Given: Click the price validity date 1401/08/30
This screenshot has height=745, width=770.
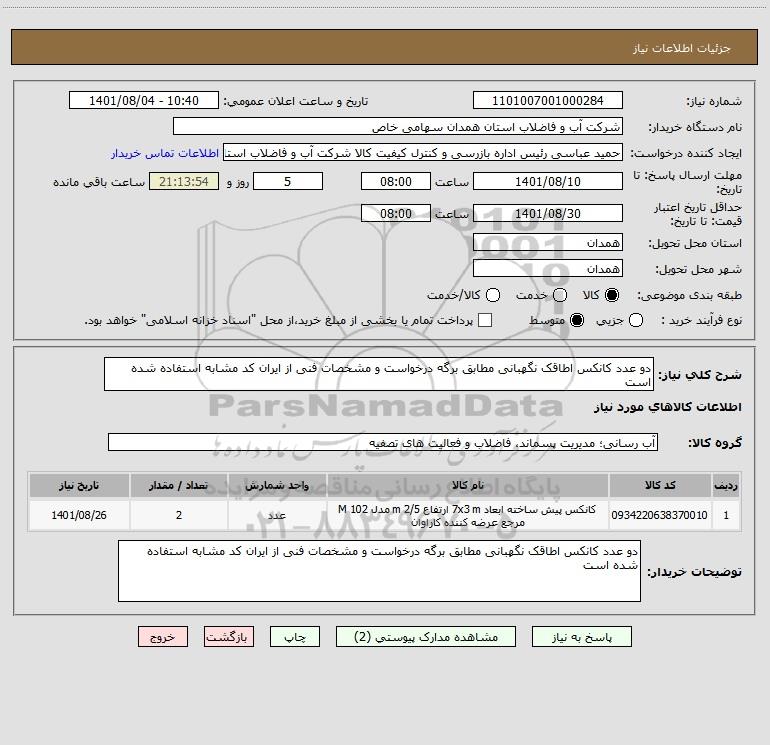Looking at the screenshot, I should tap(548, 214).
